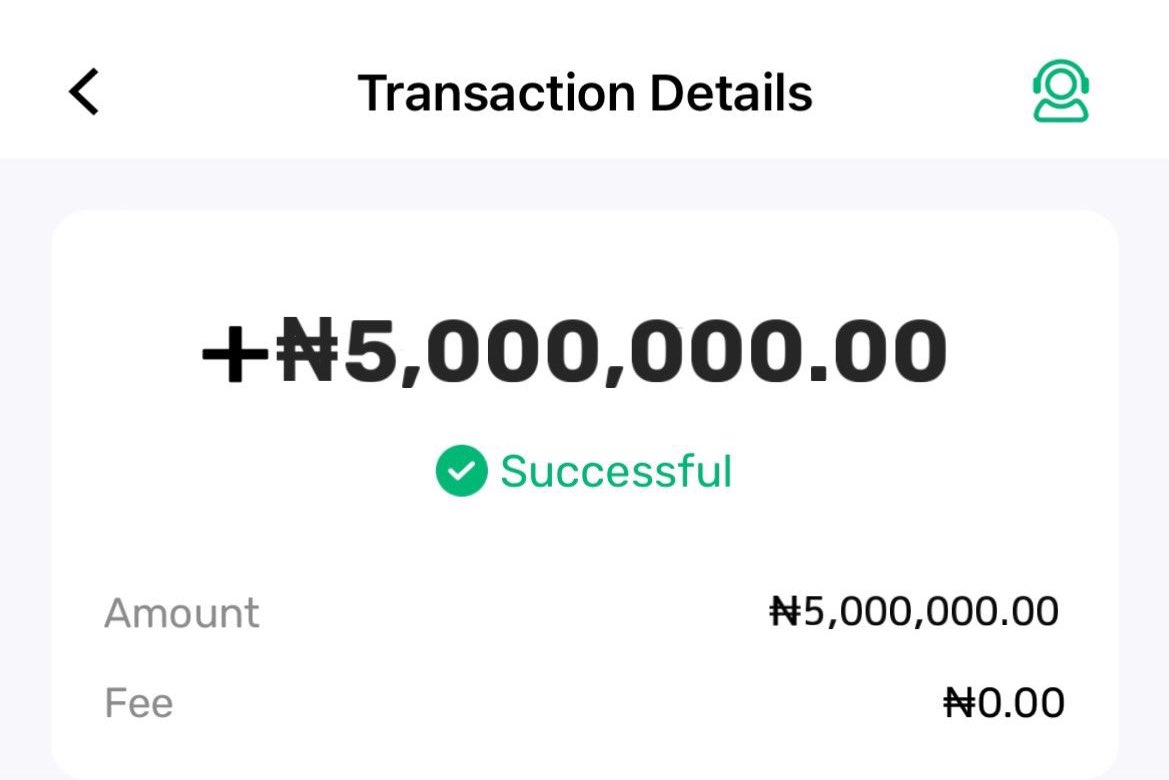Click the Transaction Details title
This screenshot has height=780, width=1169.
pyautogui.click(x=584, y=93)
